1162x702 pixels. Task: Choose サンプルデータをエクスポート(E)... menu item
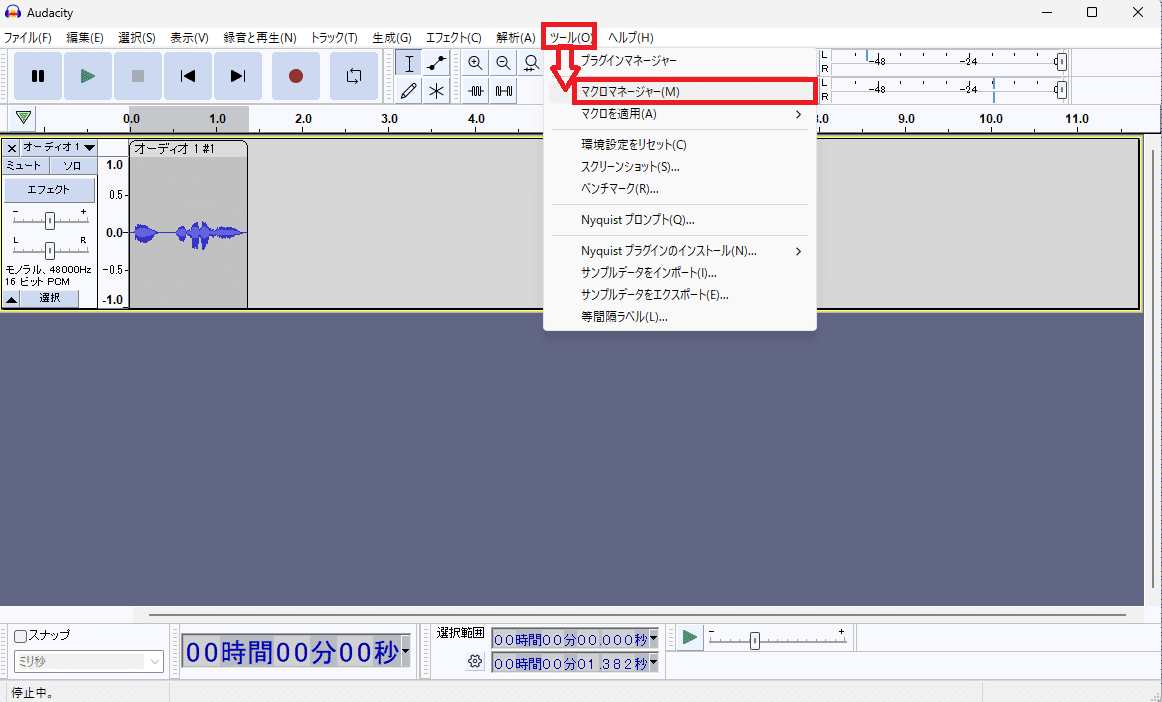pyautogui.click(x=680, y=295)
